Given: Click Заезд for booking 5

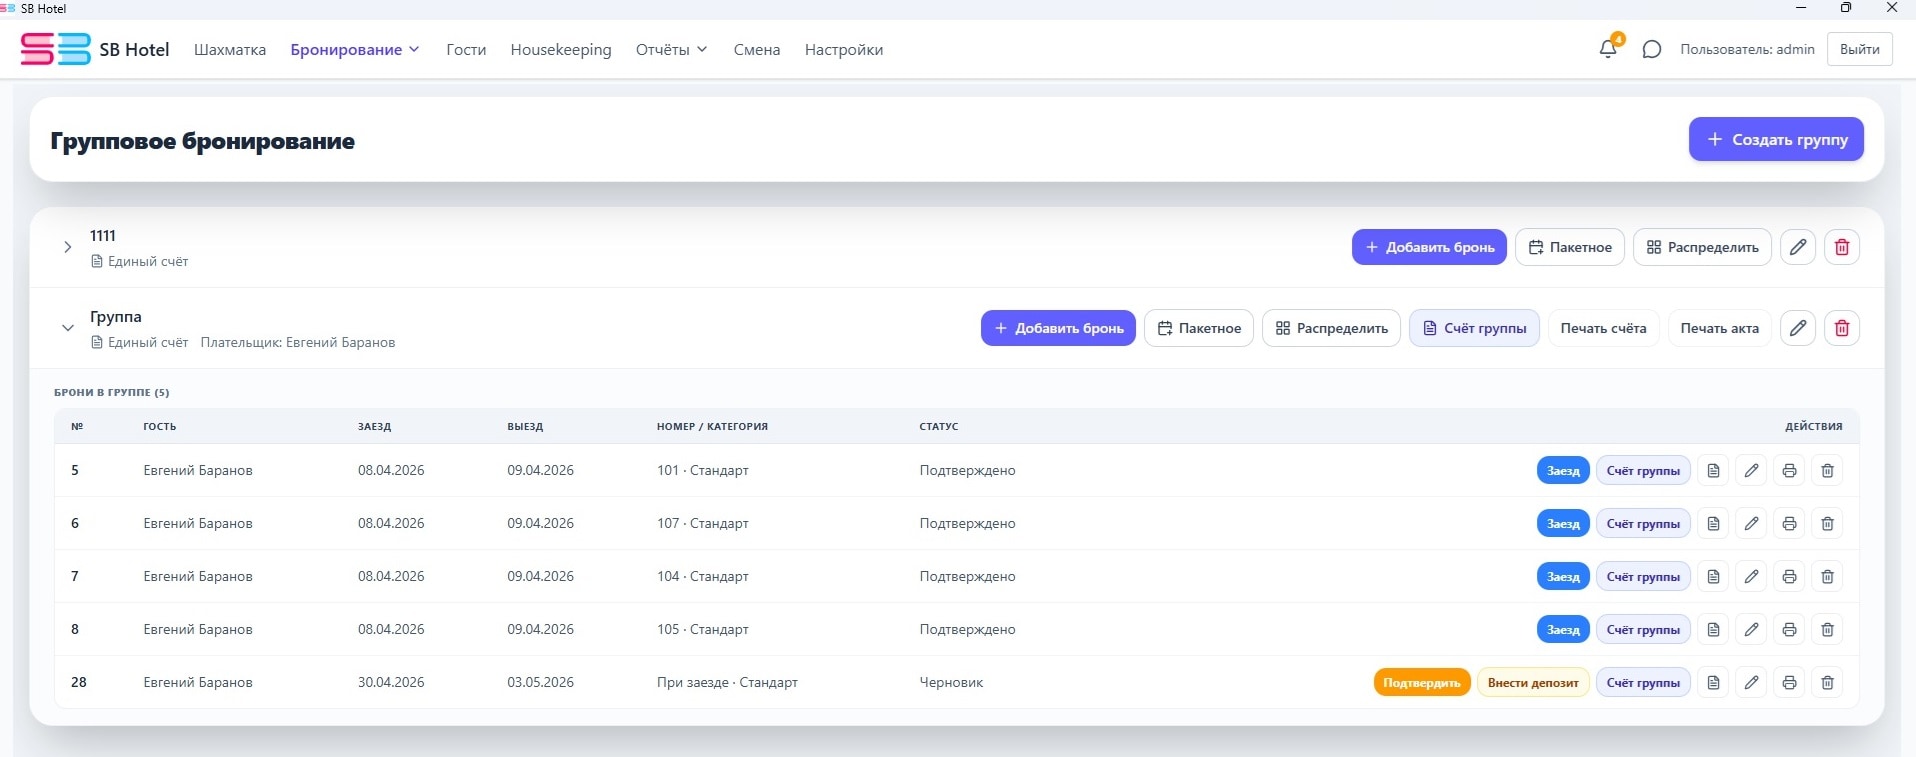Looking at the screenshot, I should [1563, 470].
